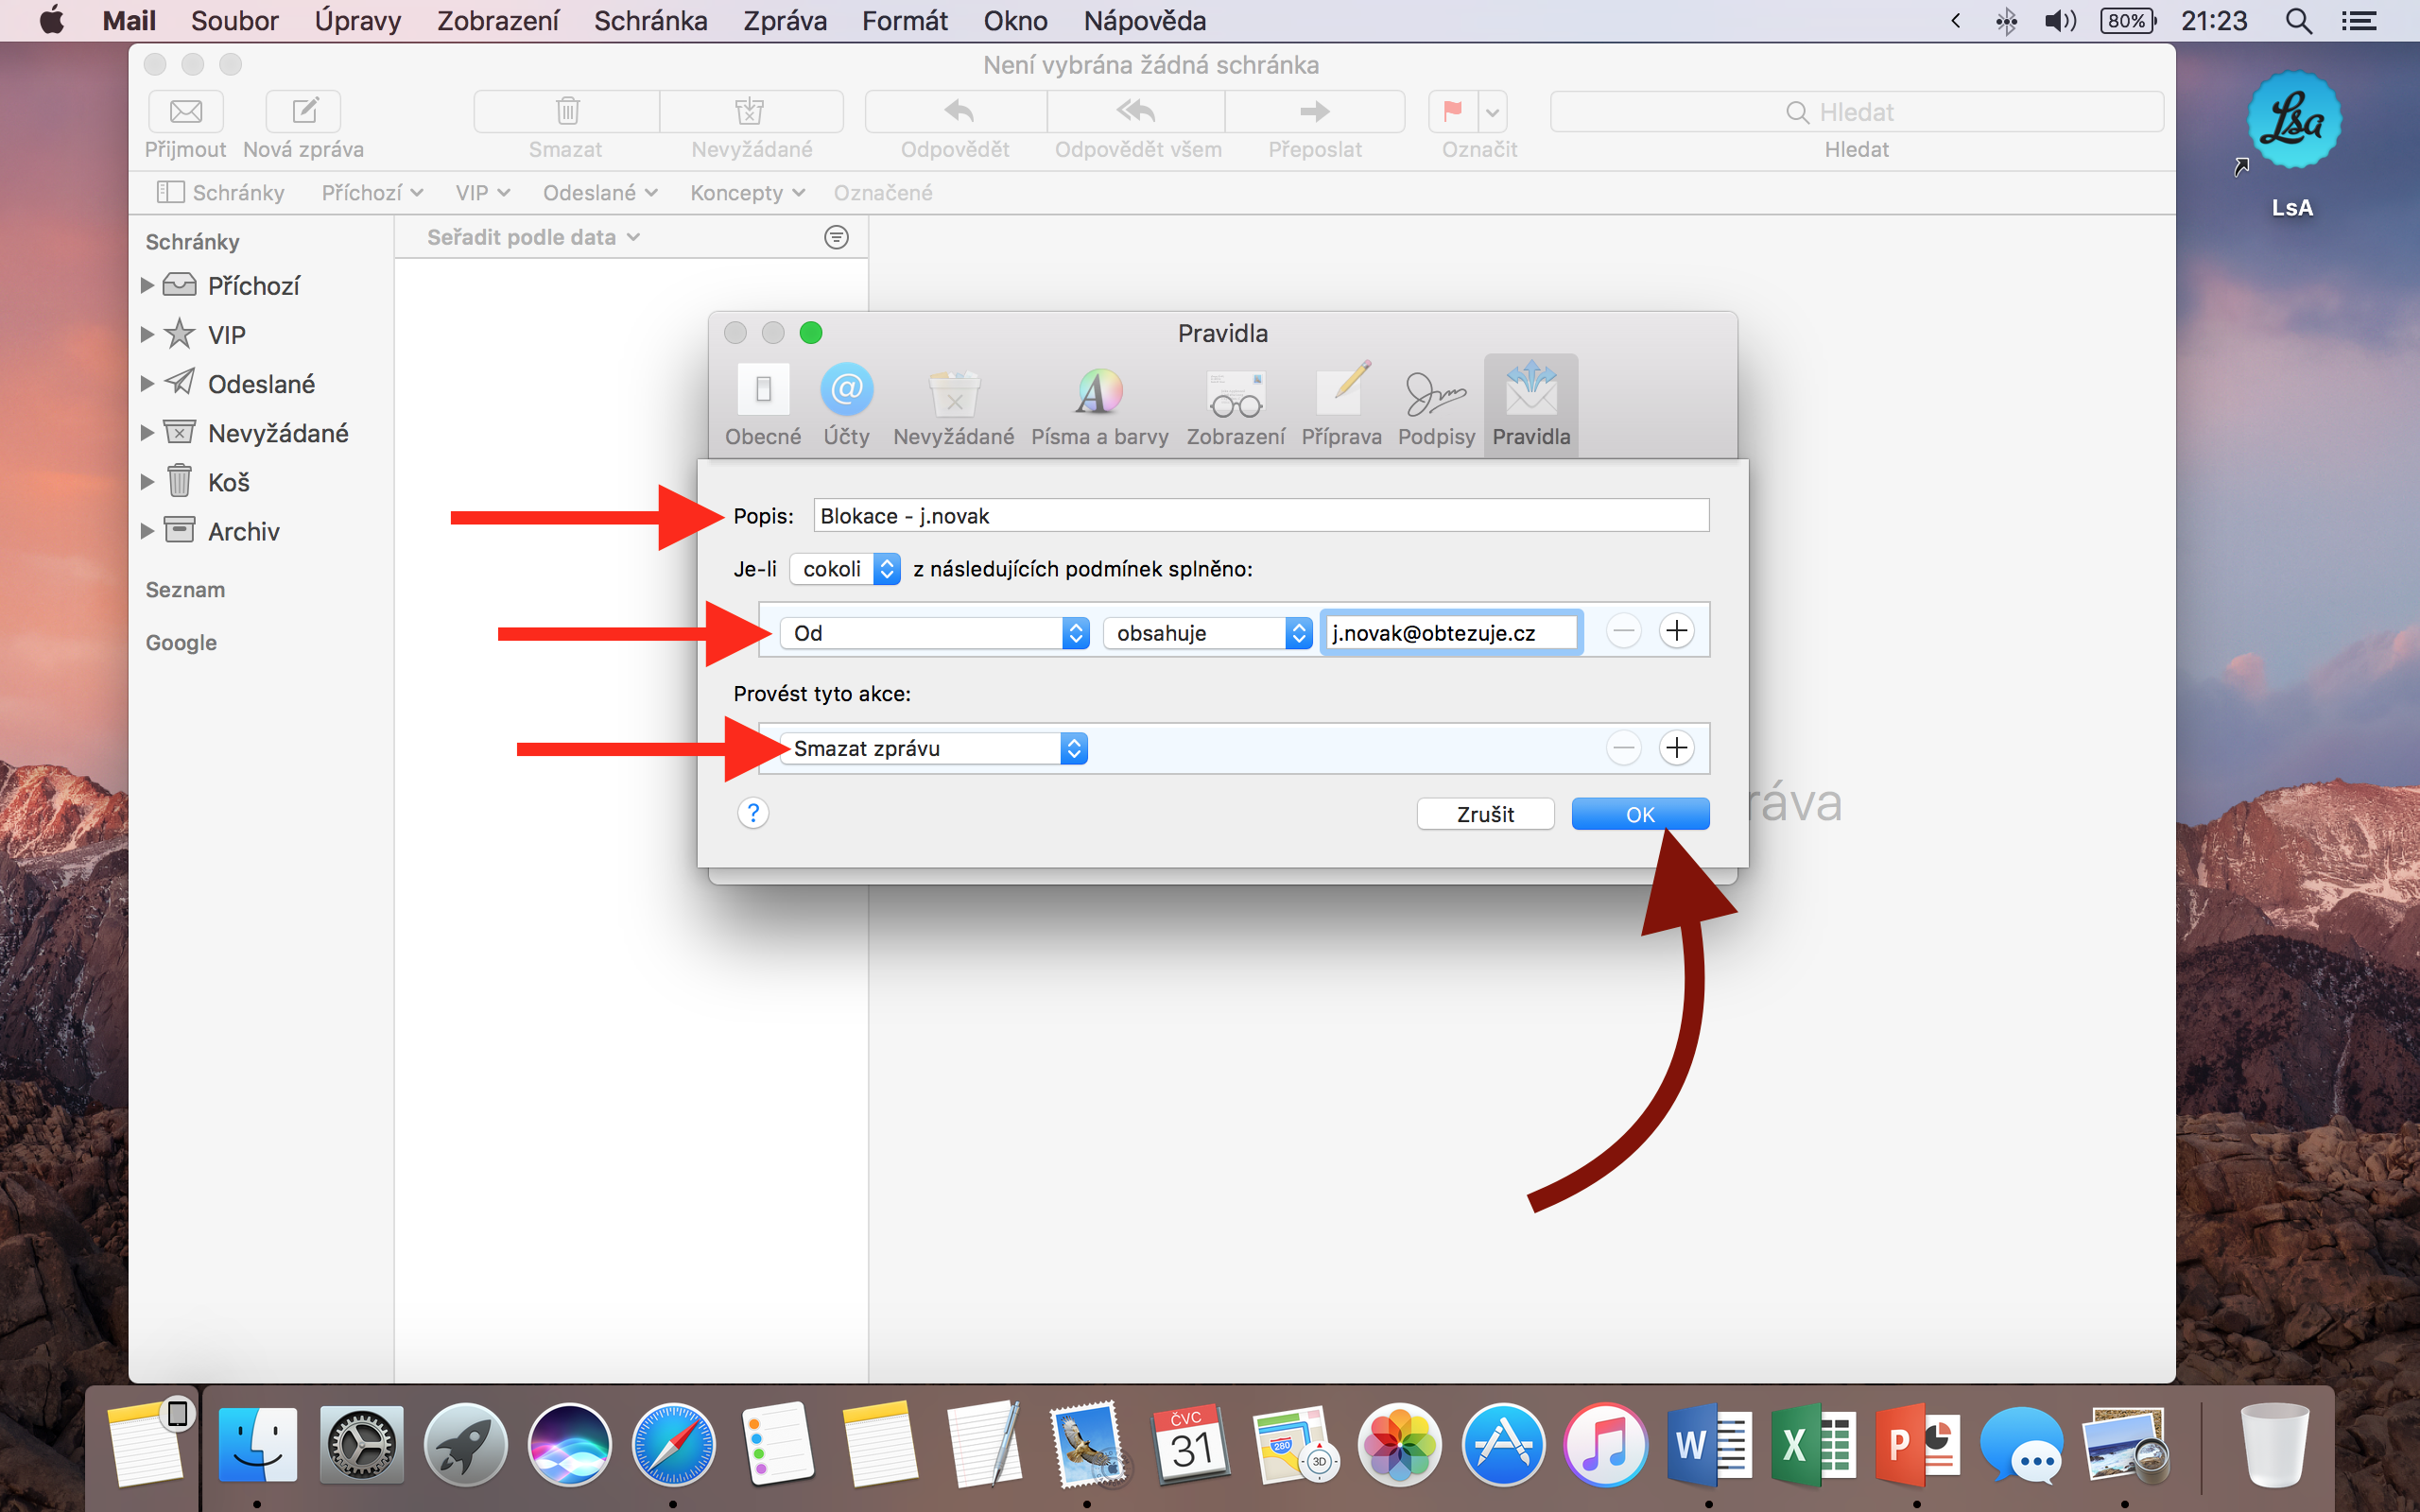Open iTunes from the Dock

click(x=1605, y=1444)
